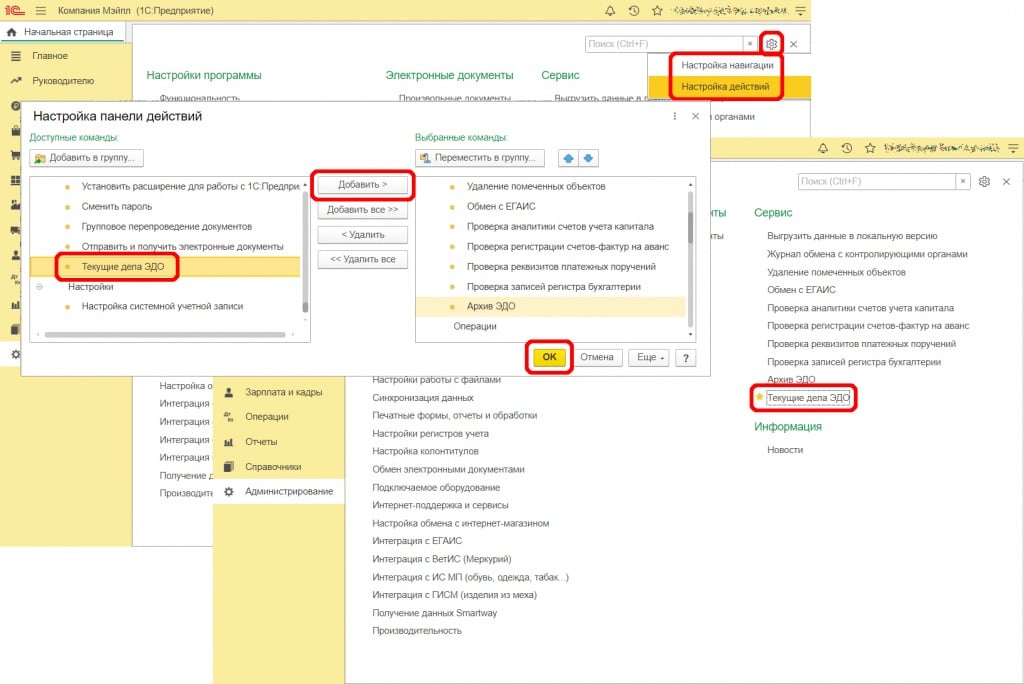The image size is (1024, 684).
Task: Open the Справочники sidebar section
Action: click(x=272, y=466)
